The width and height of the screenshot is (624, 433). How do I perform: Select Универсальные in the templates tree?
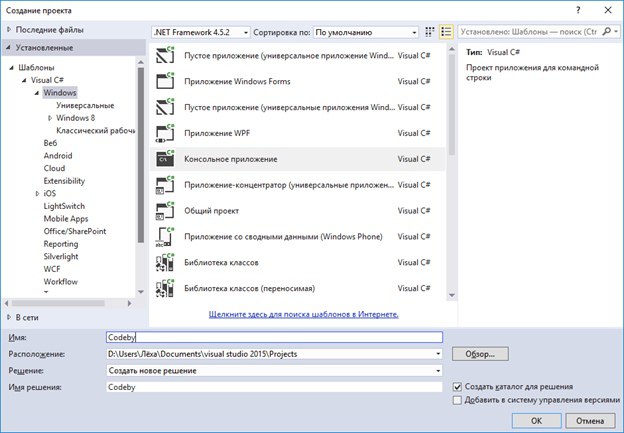click(85, 105)
